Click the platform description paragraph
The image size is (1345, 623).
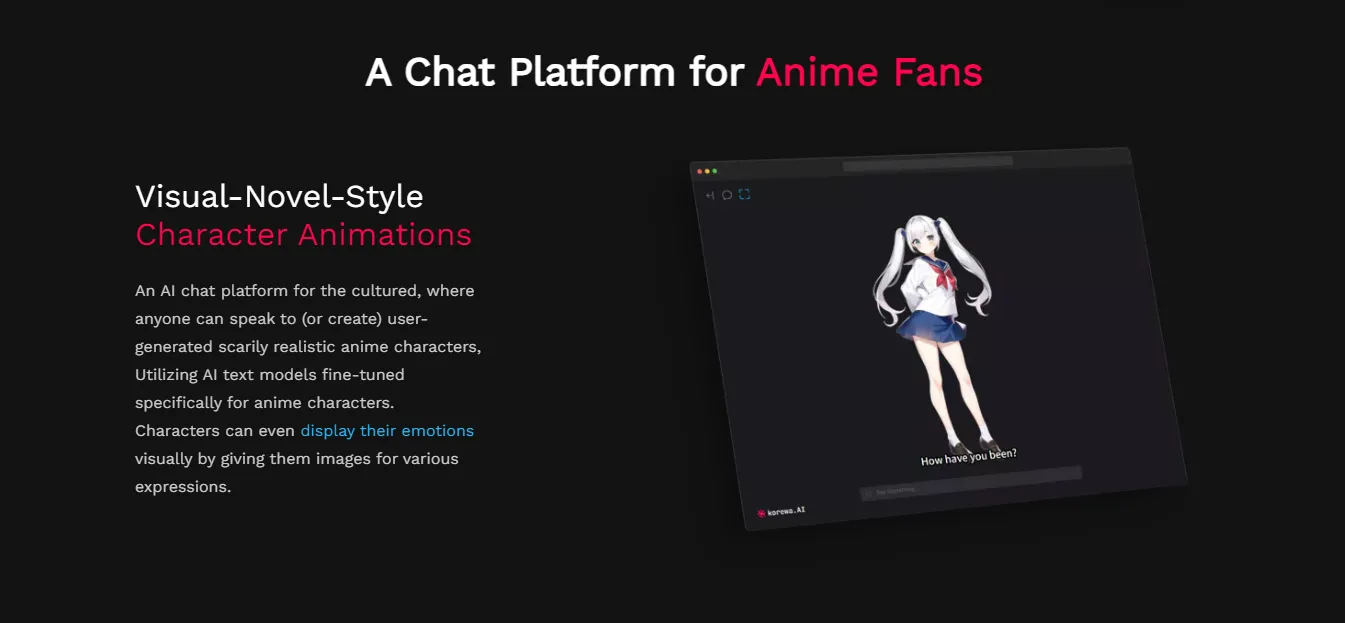pos(305,388)
